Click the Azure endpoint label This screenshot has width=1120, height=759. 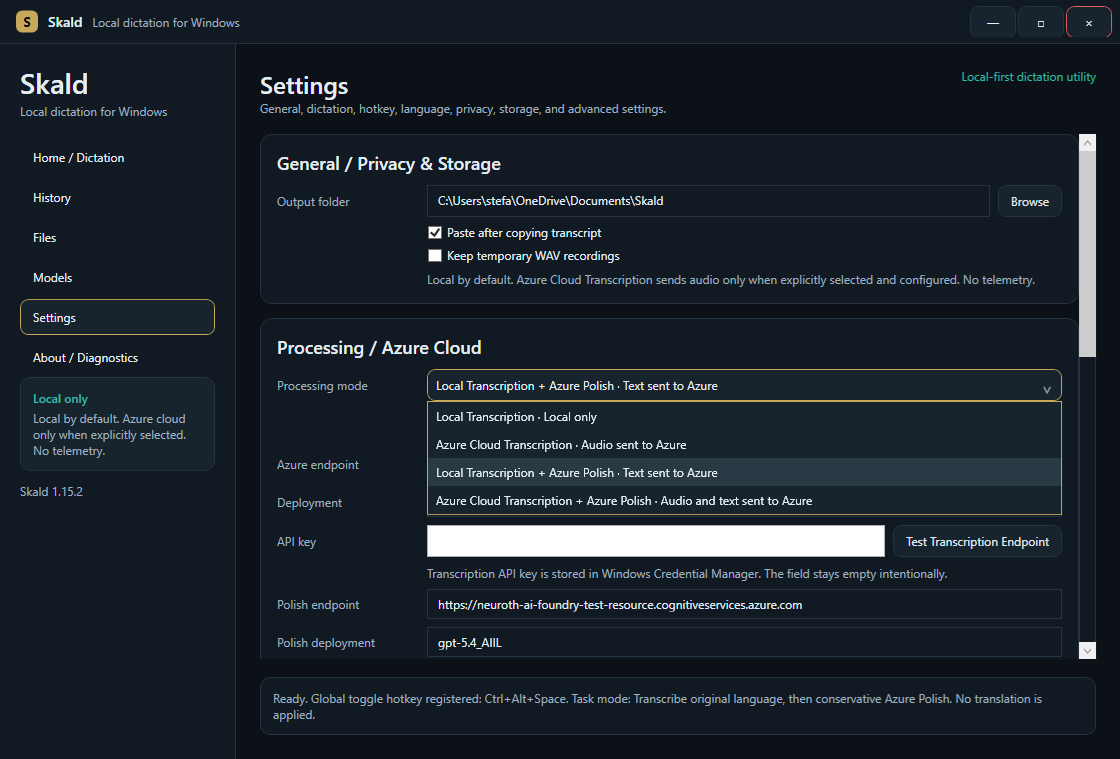click(x=318, y=465)
